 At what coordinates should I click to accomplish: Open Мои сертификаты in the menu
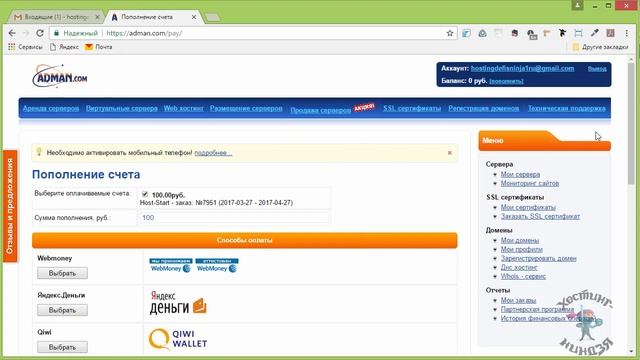click(x=528, y=207)
